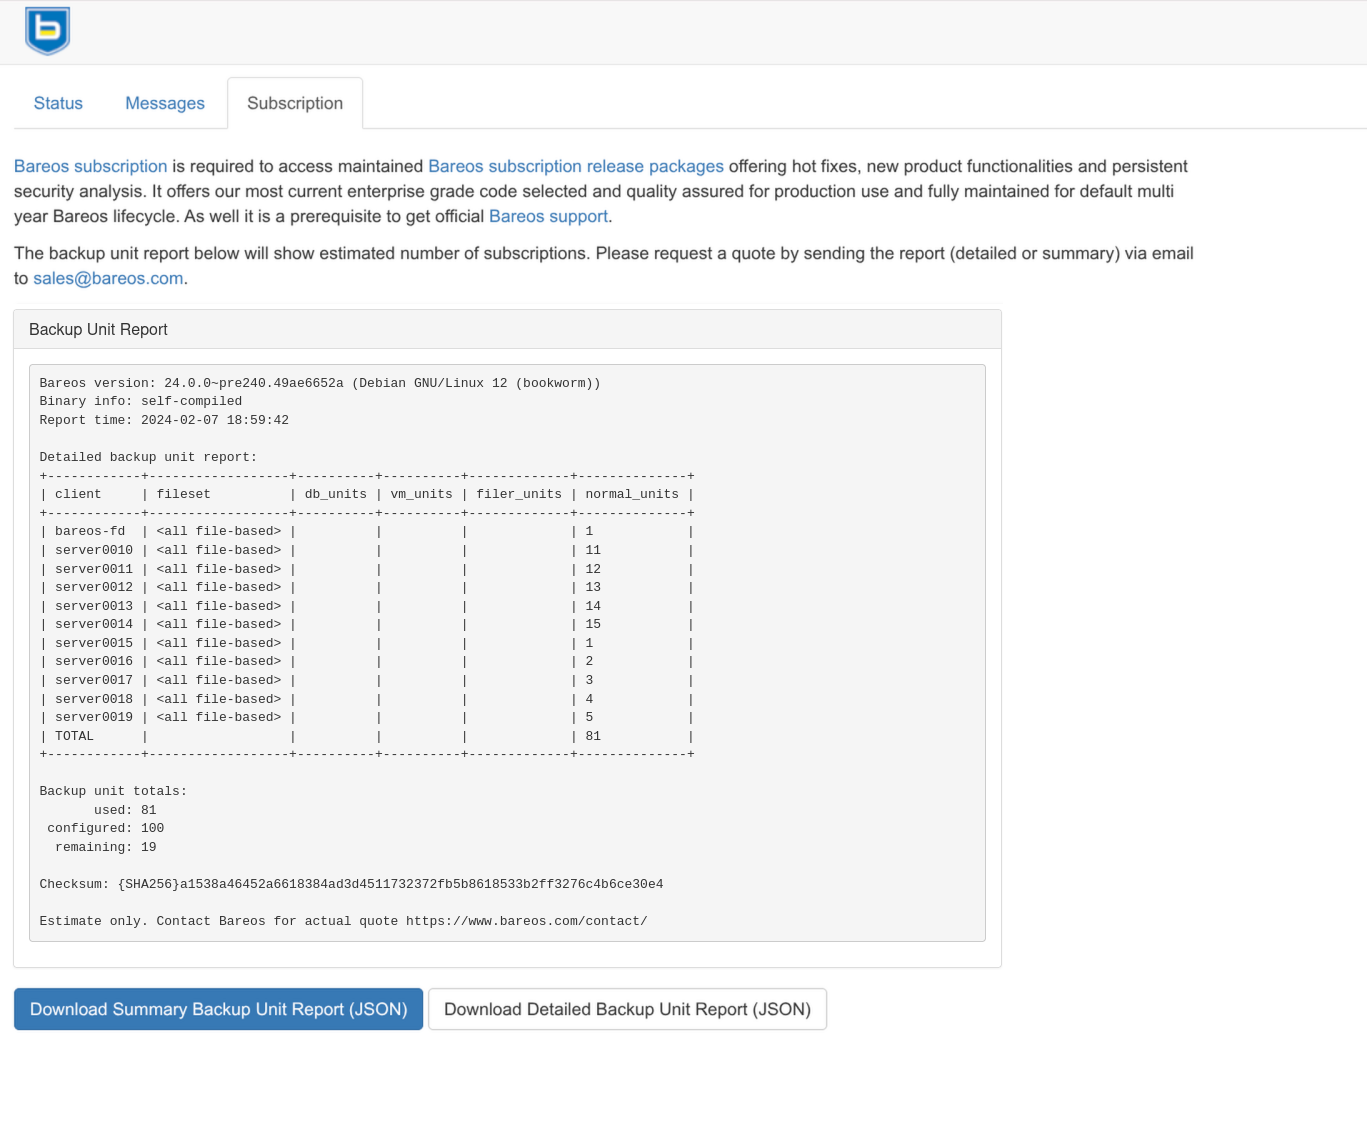Open the Bareos subscription link
Viewport: 1367px width, 1147px height.
coord(90,166)
